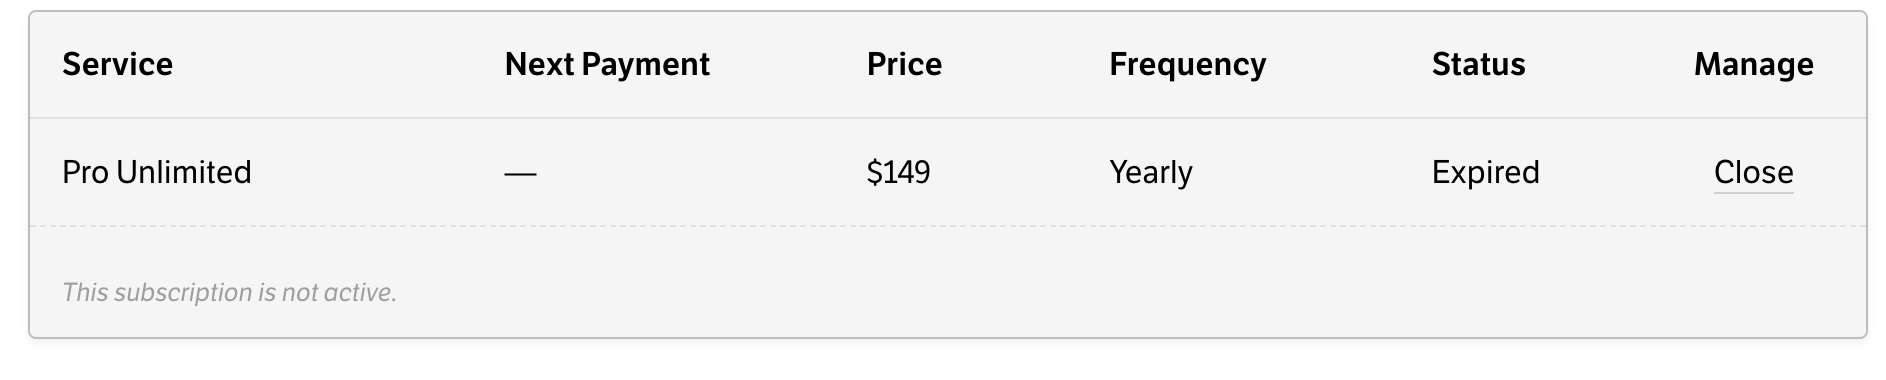Click the Yearly frequency value
This screenshot has width=1886, height=380.
(1150, 173)
